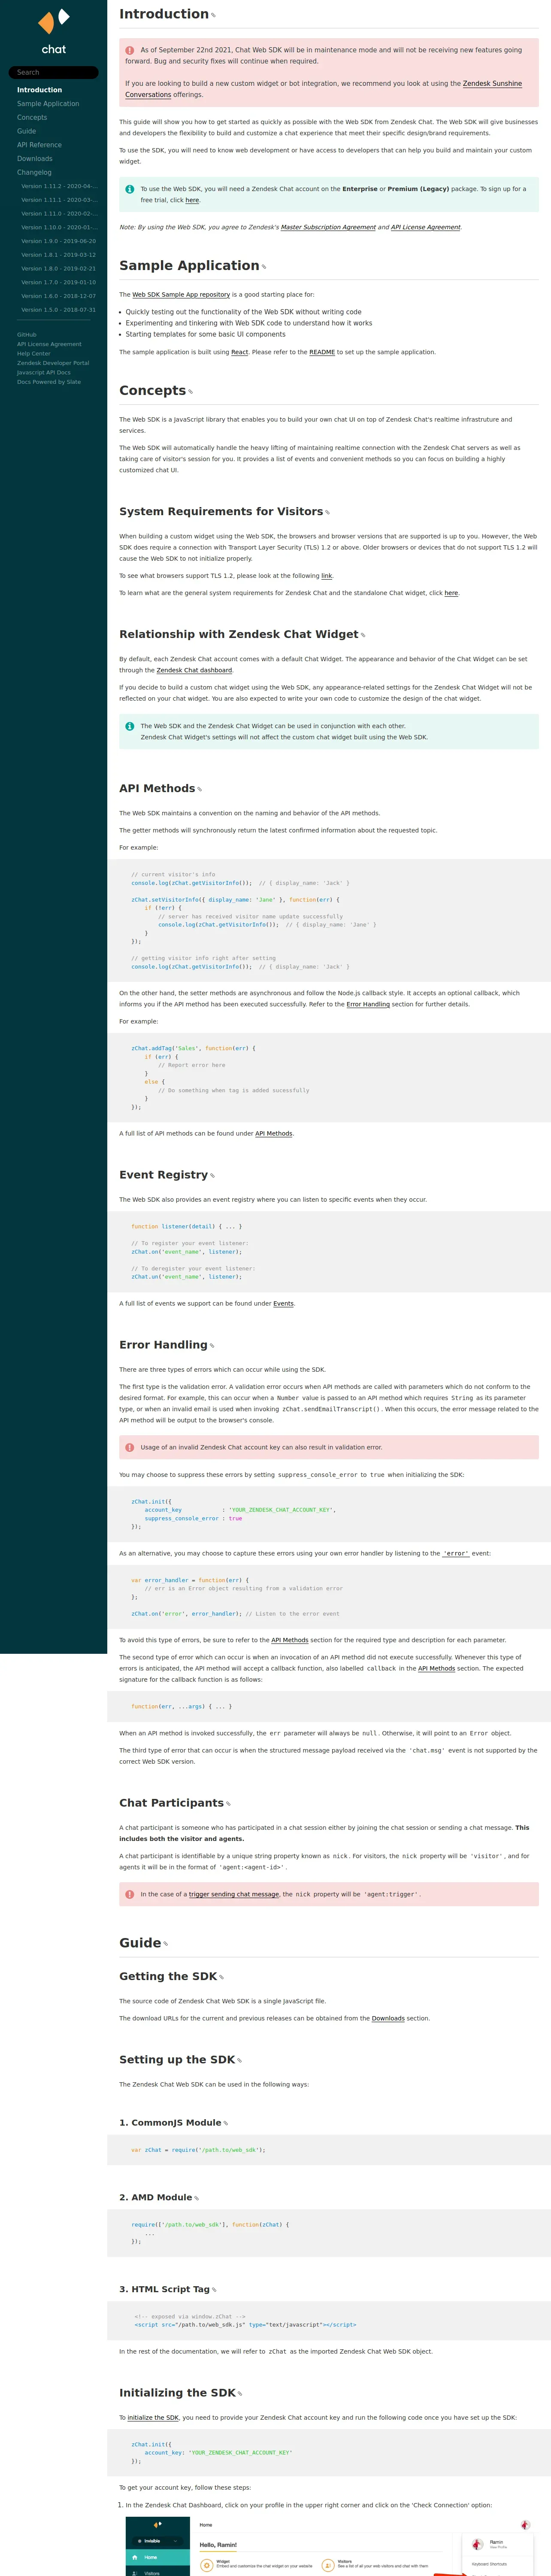
Task: Open the GitHub link in the sidebar footer
Action: 27,335
